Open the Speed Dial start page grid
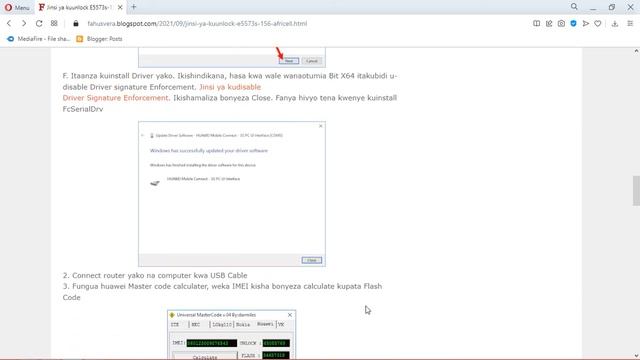The width and height of the screenshot is (640, 360). [x=54, y=23]
